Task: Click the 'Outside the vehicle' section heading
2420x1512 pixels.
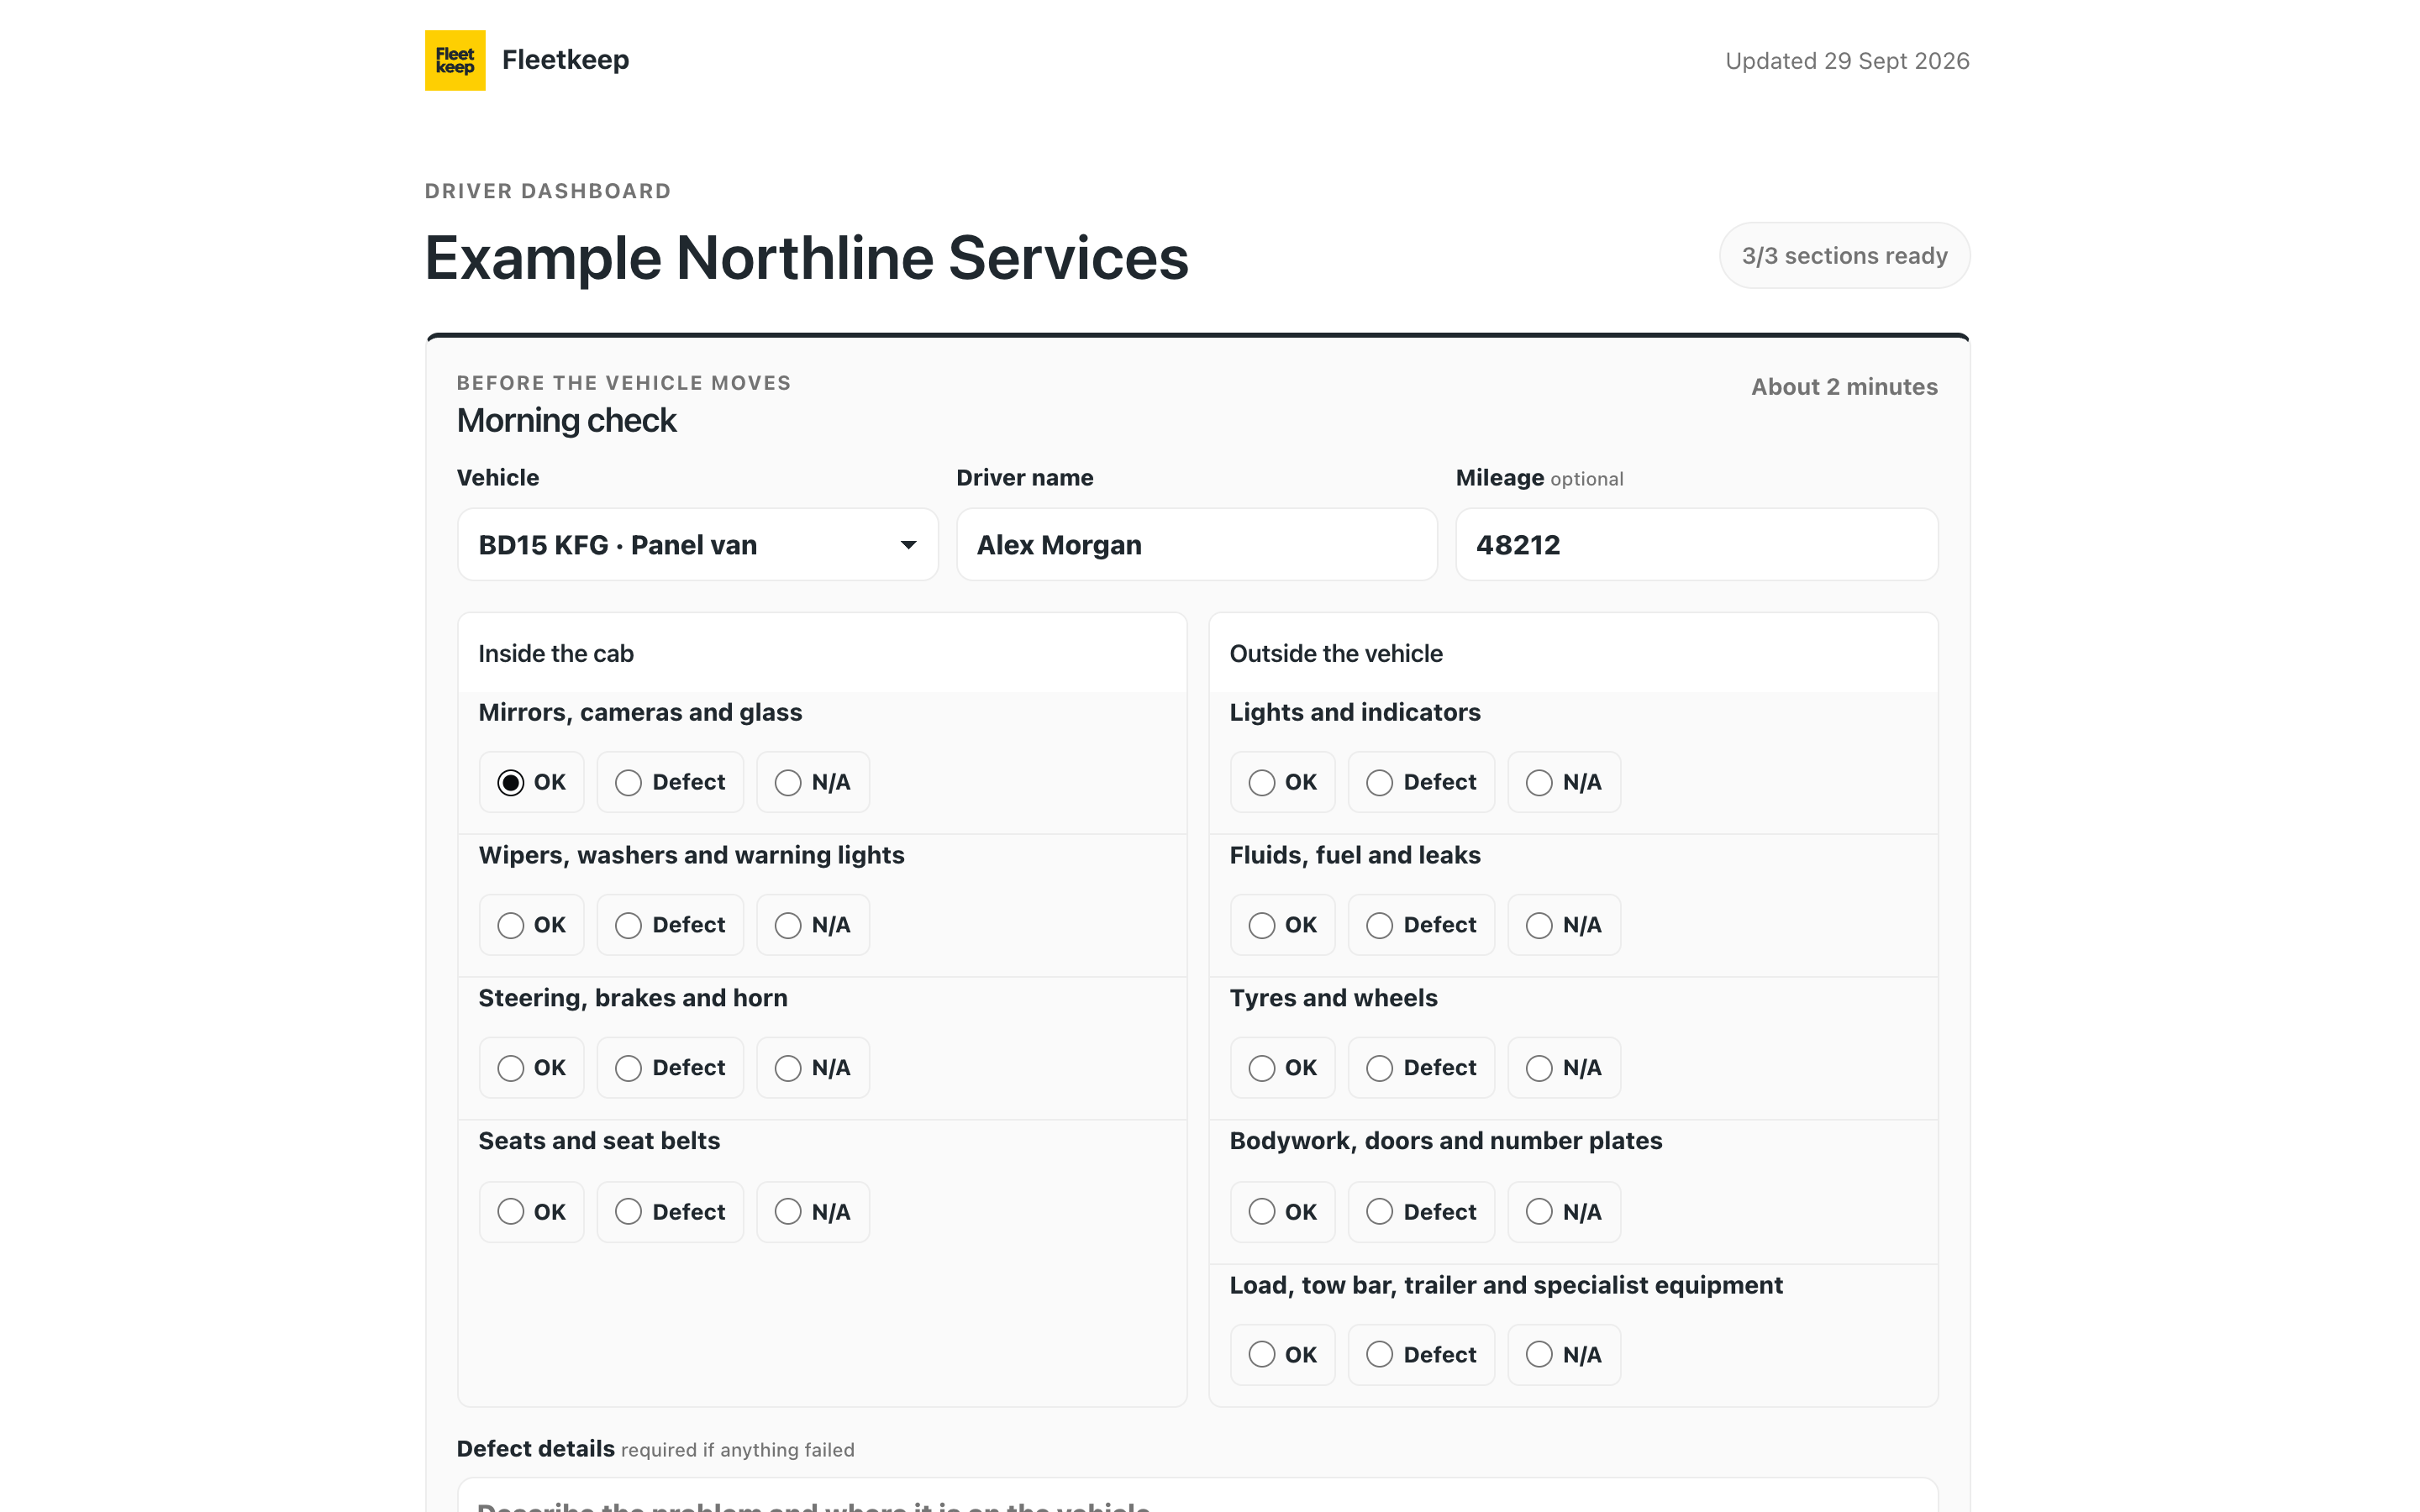Action: (1336, 654)
